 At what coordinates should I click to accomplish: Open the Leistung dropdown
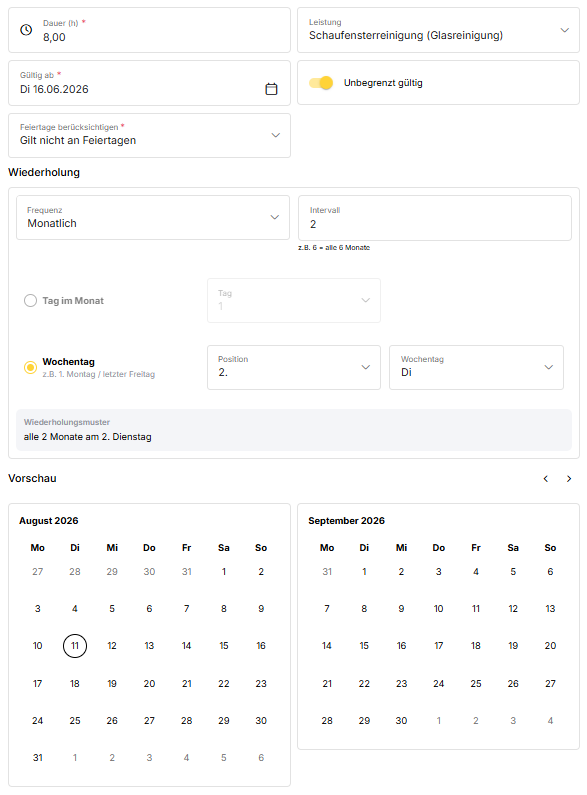[x=438, y=30]
